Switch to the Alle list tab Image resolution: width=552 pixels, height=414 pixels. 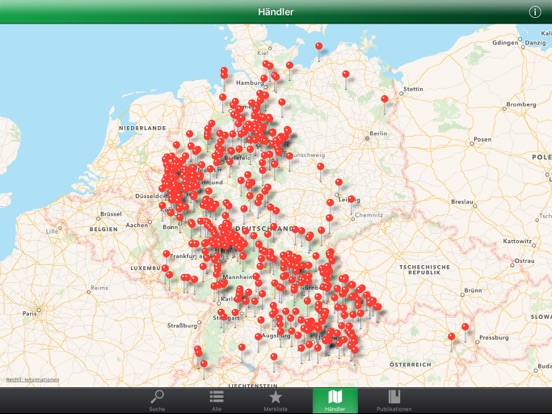click(217, 401)
